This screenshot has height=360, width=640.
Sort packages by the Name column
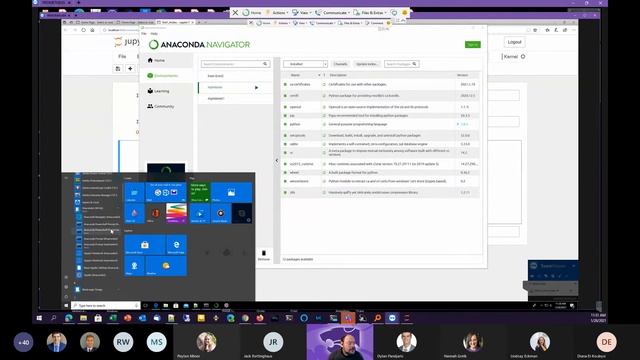(x=296, y=75)
